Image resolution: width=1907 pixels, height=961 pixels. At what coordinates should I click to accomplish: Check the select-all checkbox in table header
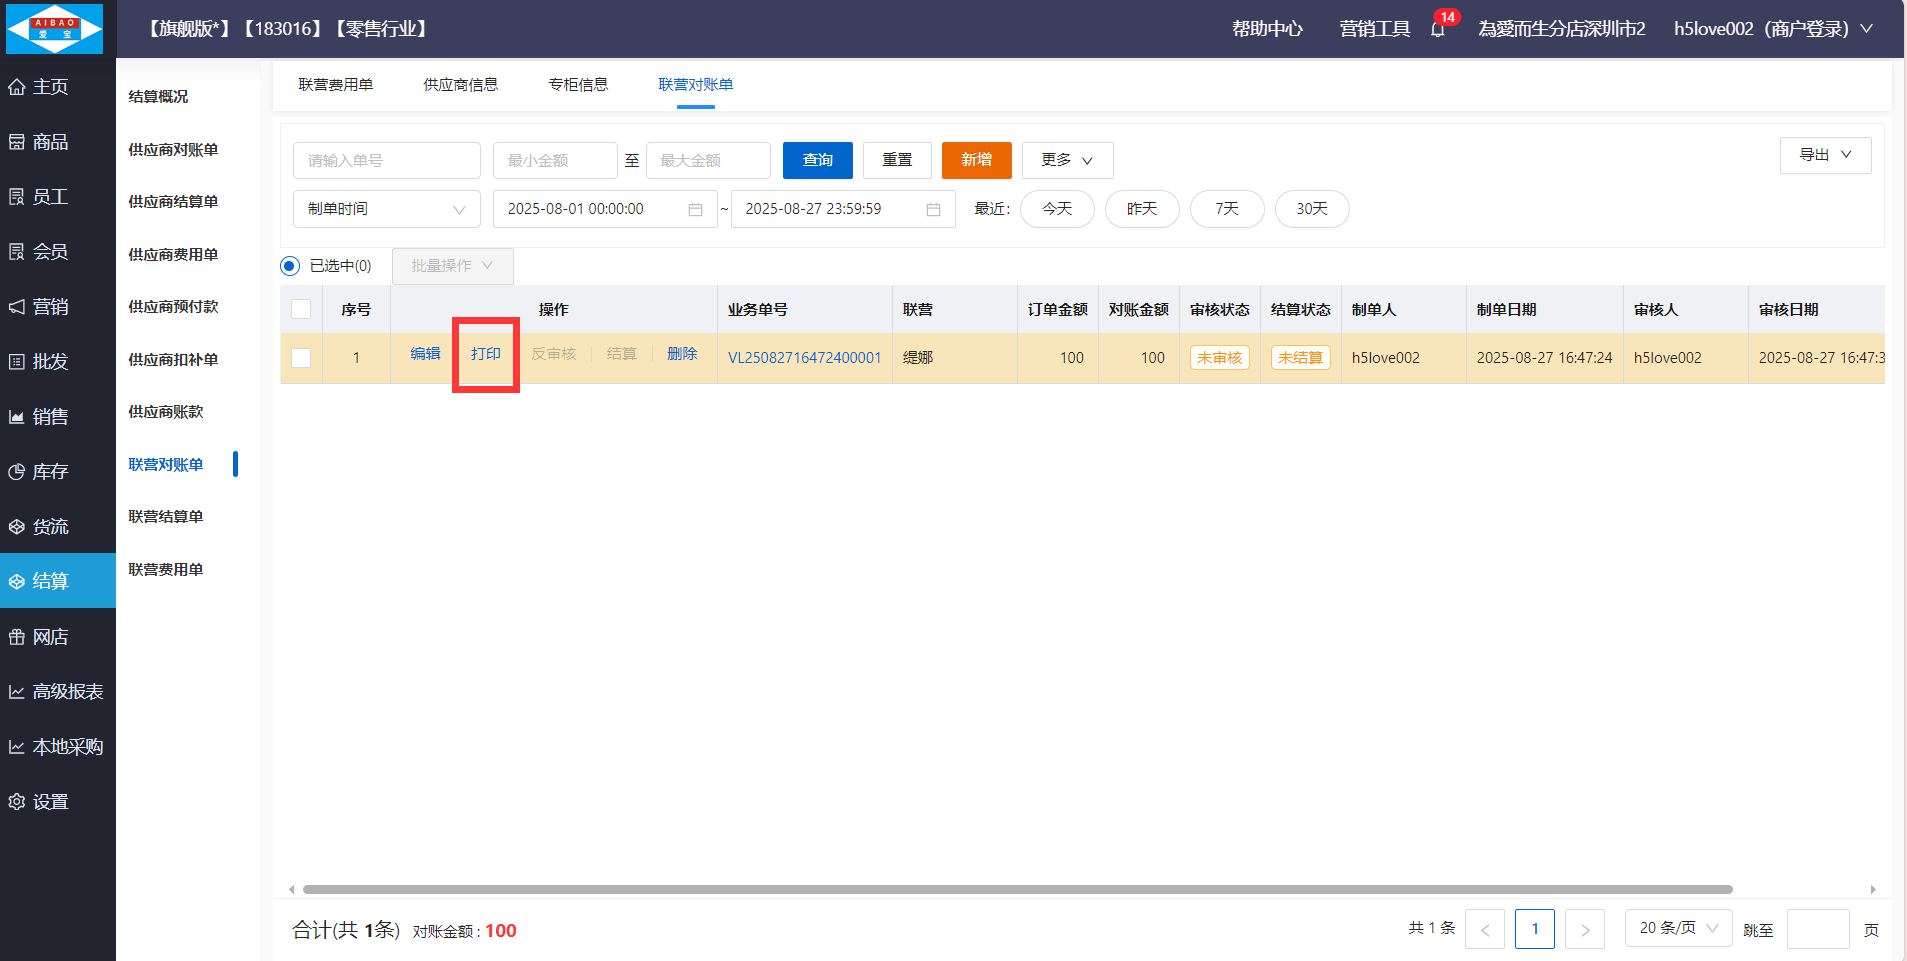pyautogui.click(x=301, y=309)
